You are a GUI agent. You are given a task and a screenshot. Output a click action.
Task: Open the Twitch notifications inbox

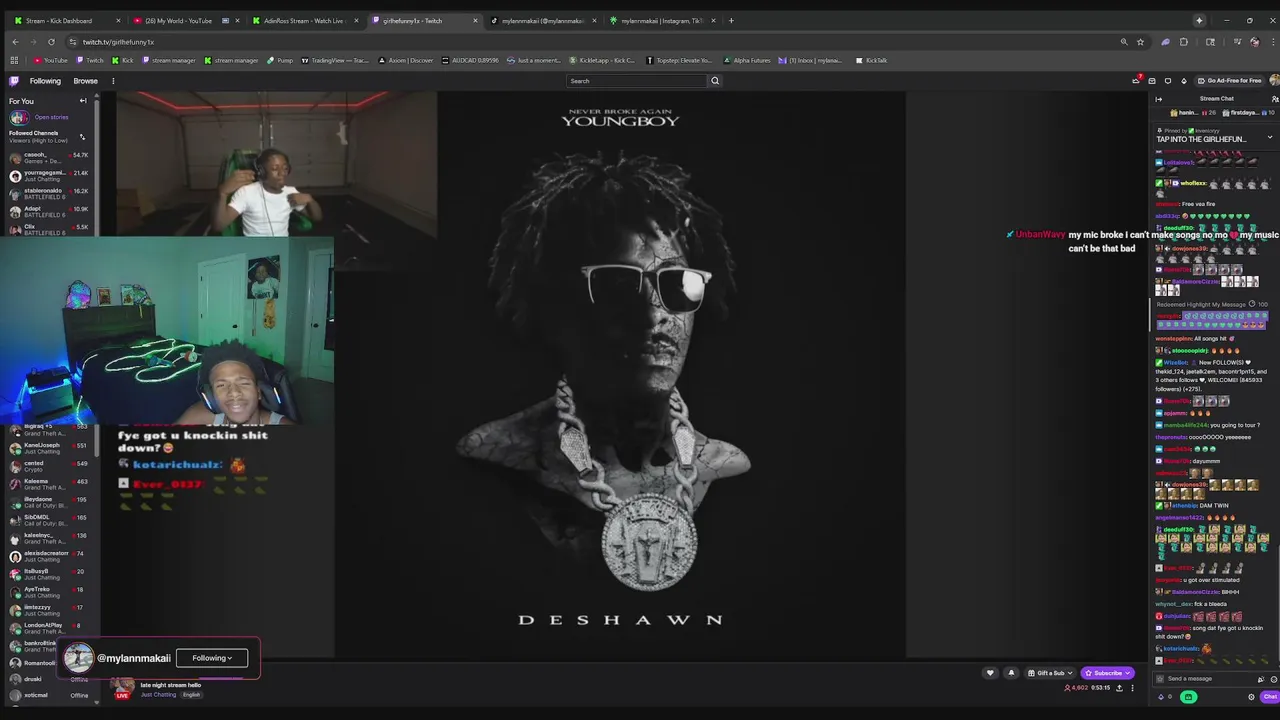(x=1152, y=81)
